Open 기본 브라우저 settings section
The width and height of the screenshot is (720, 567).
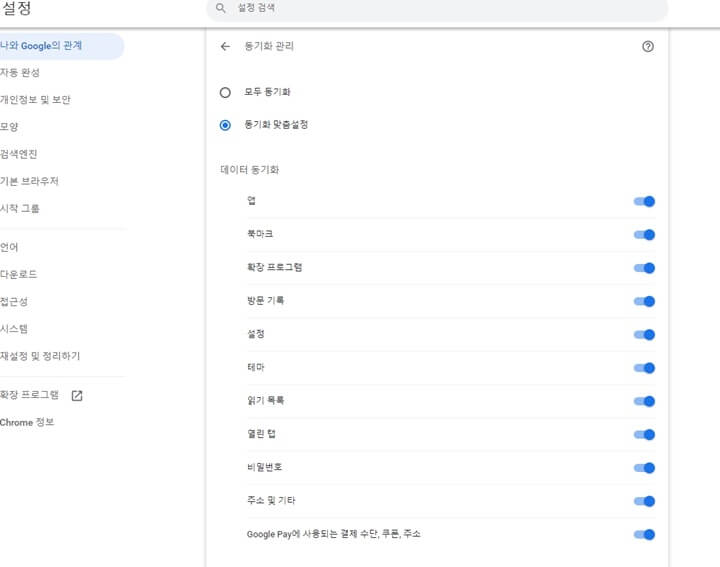coord(29,181)
